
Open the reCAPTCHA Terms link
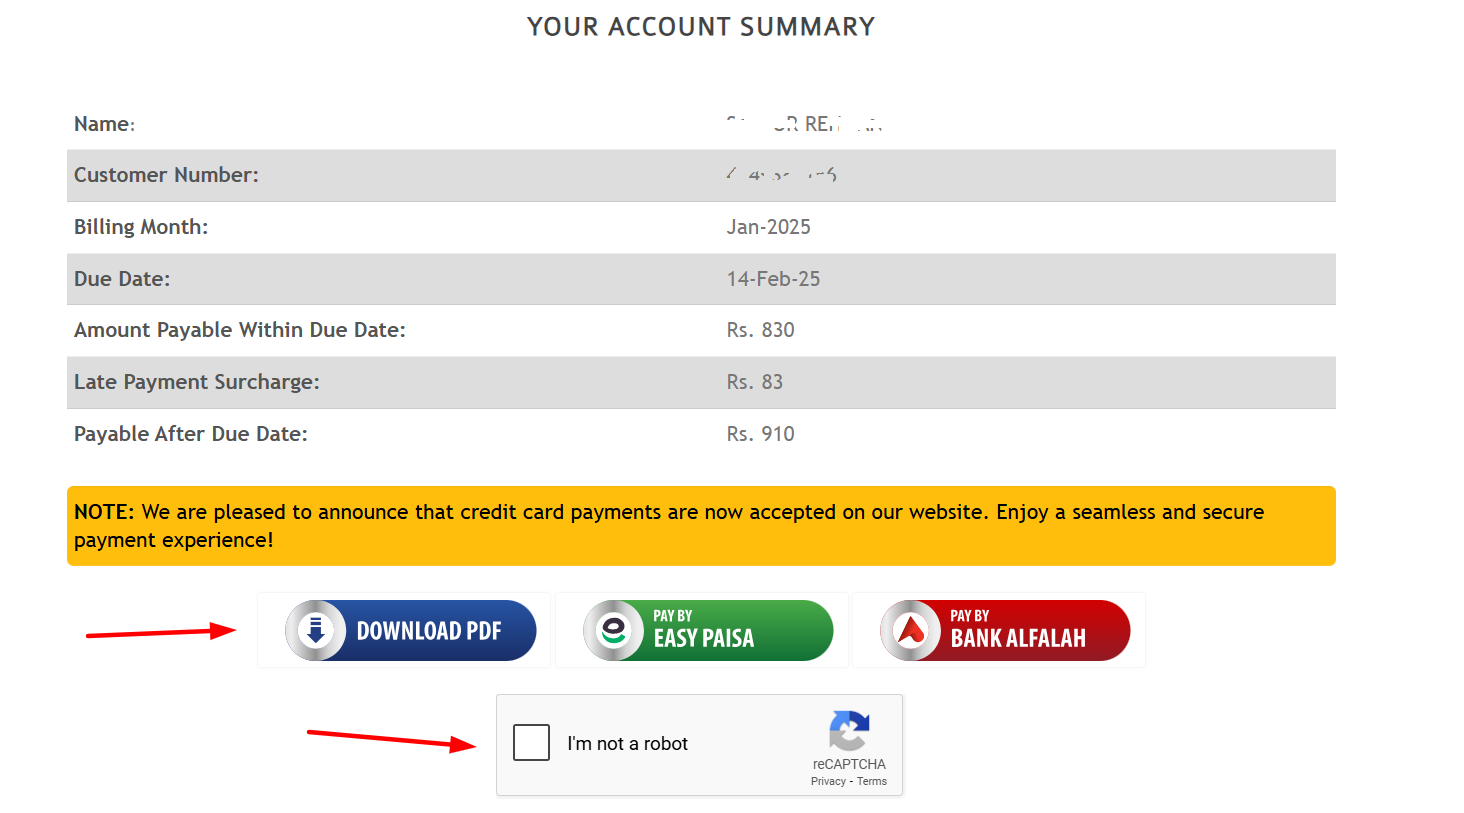(x=871, y=781)
